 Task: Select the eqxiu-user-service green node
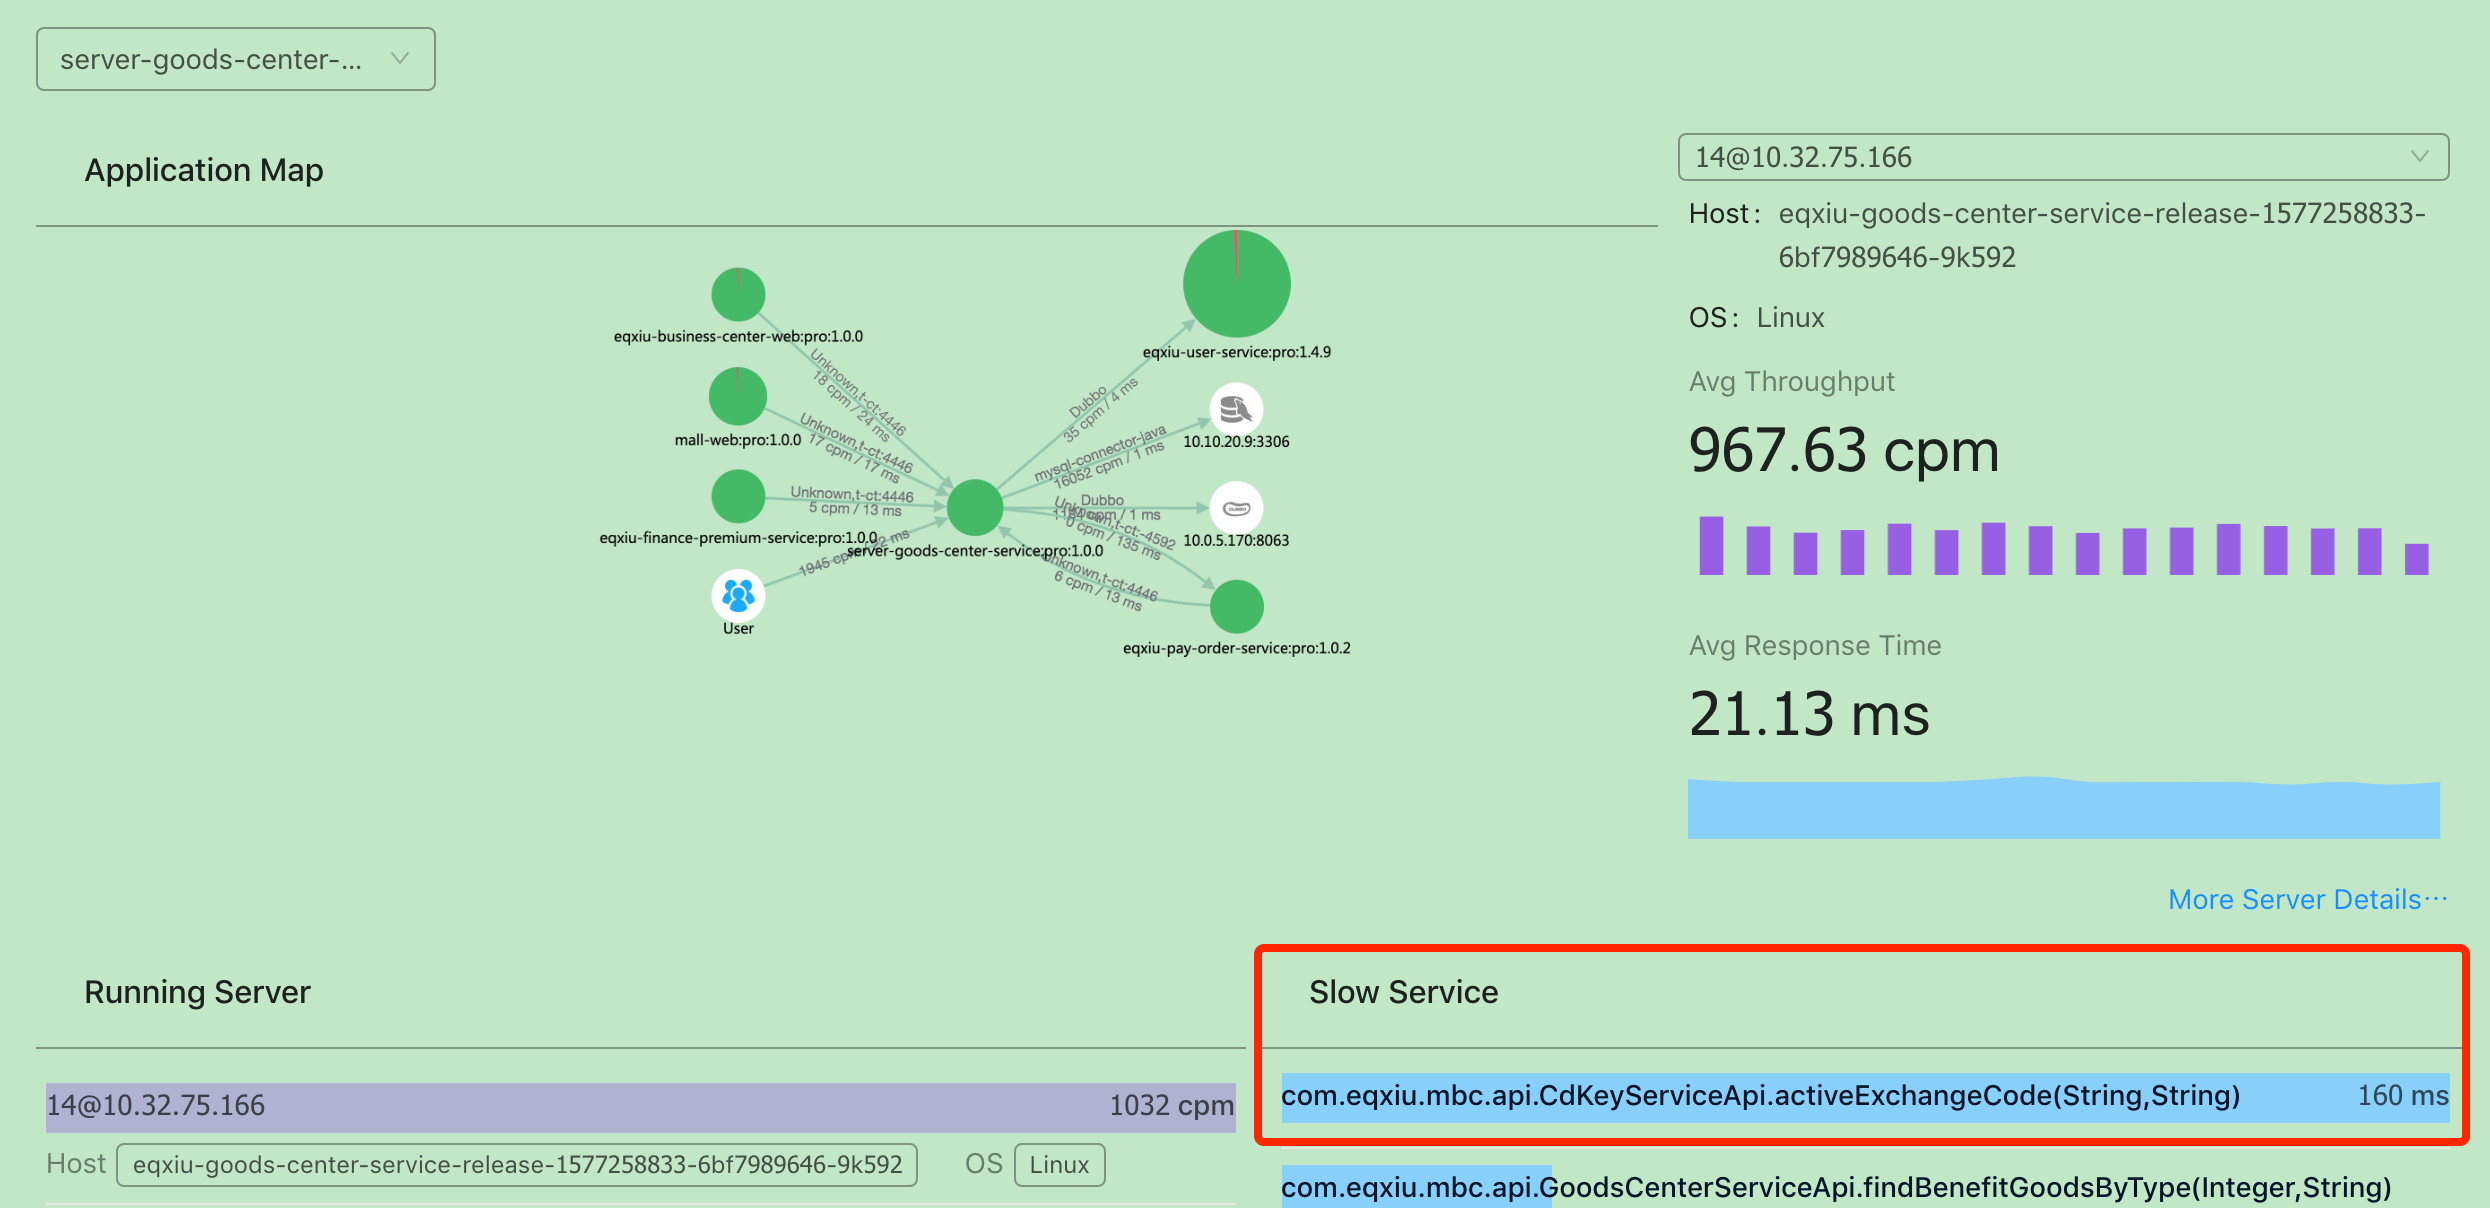click(1236, 284)
